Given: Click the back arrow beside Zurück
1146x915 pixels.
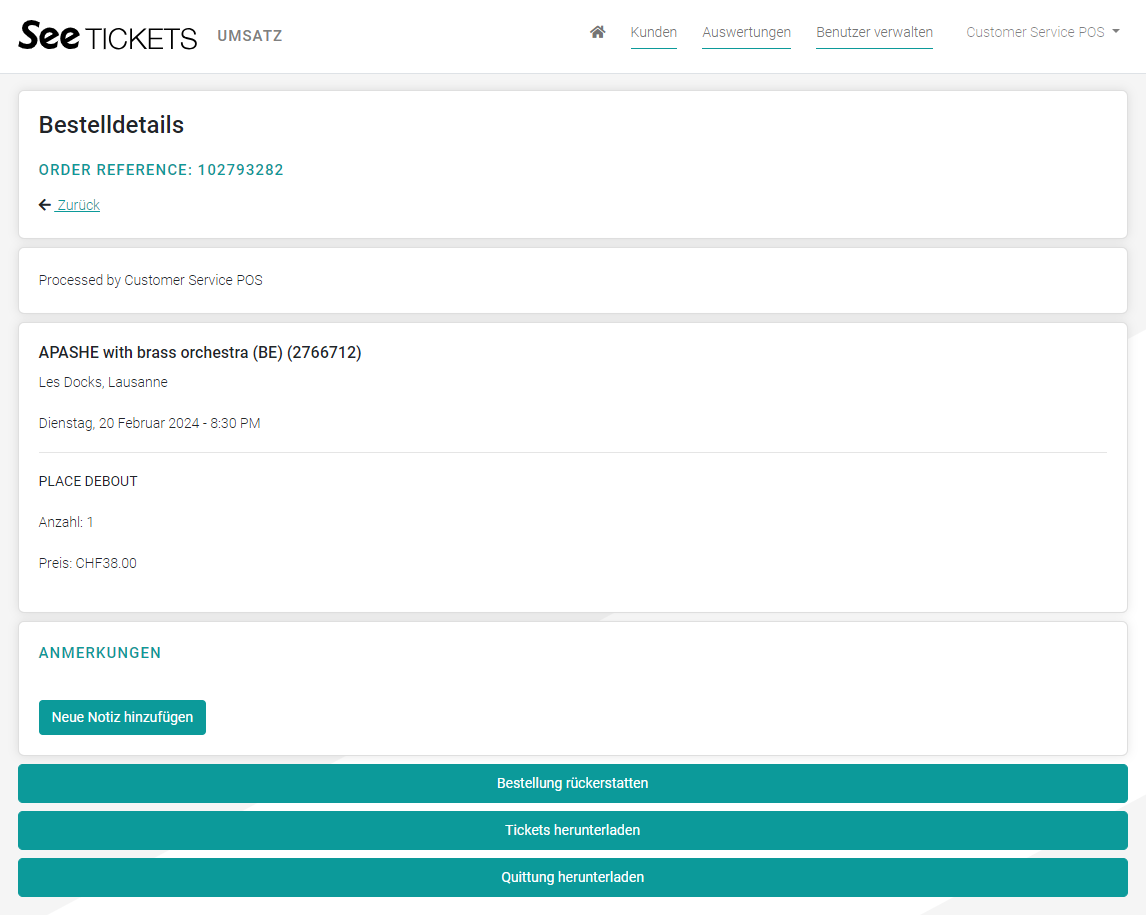Looking at the screenshot, I should pos(44,205).
